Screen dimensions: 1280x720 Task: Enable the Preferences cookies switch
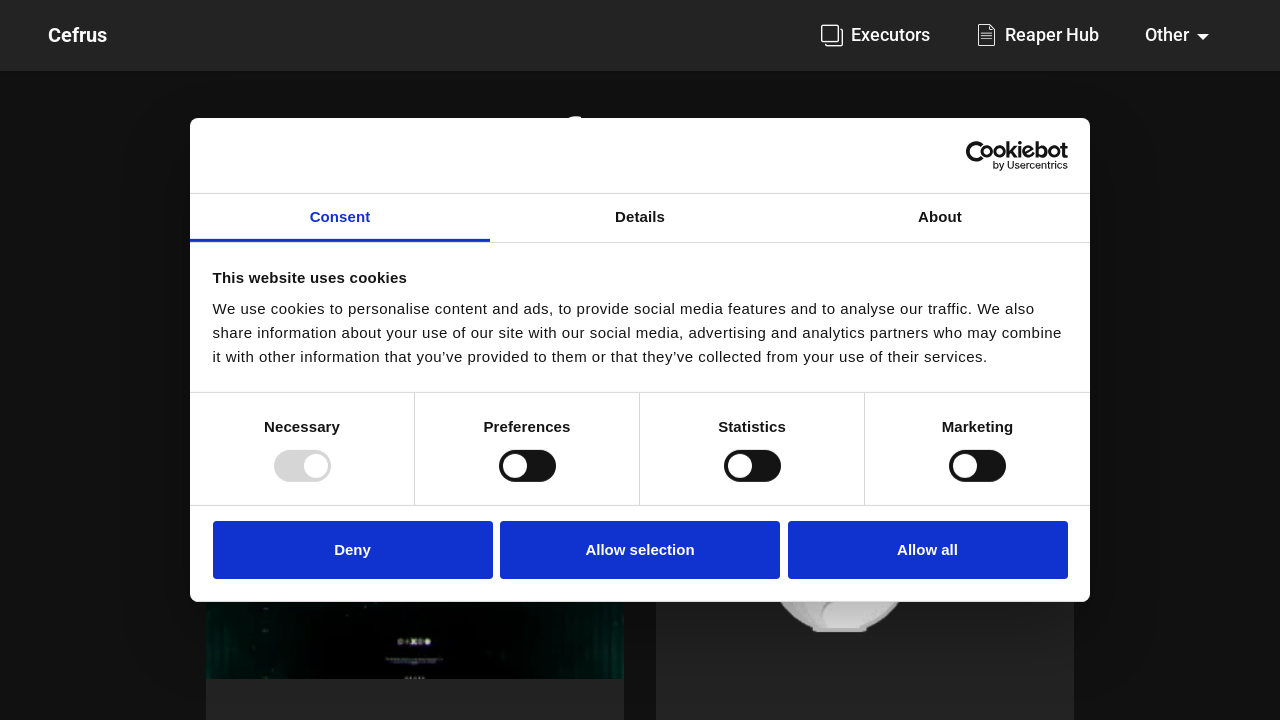pyautogui.click(x=527, y=466)
